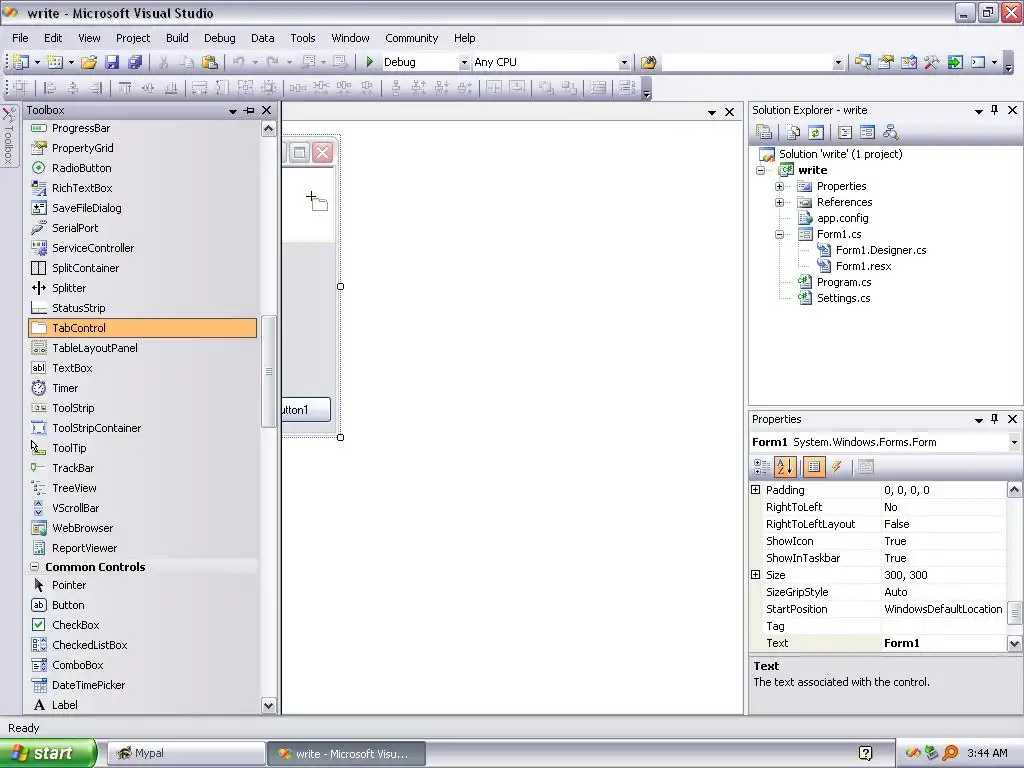The width and height of the screenshot is (1024, 768).
Task: Click the Find text input box in toolbar
Action: pos(747,62)
